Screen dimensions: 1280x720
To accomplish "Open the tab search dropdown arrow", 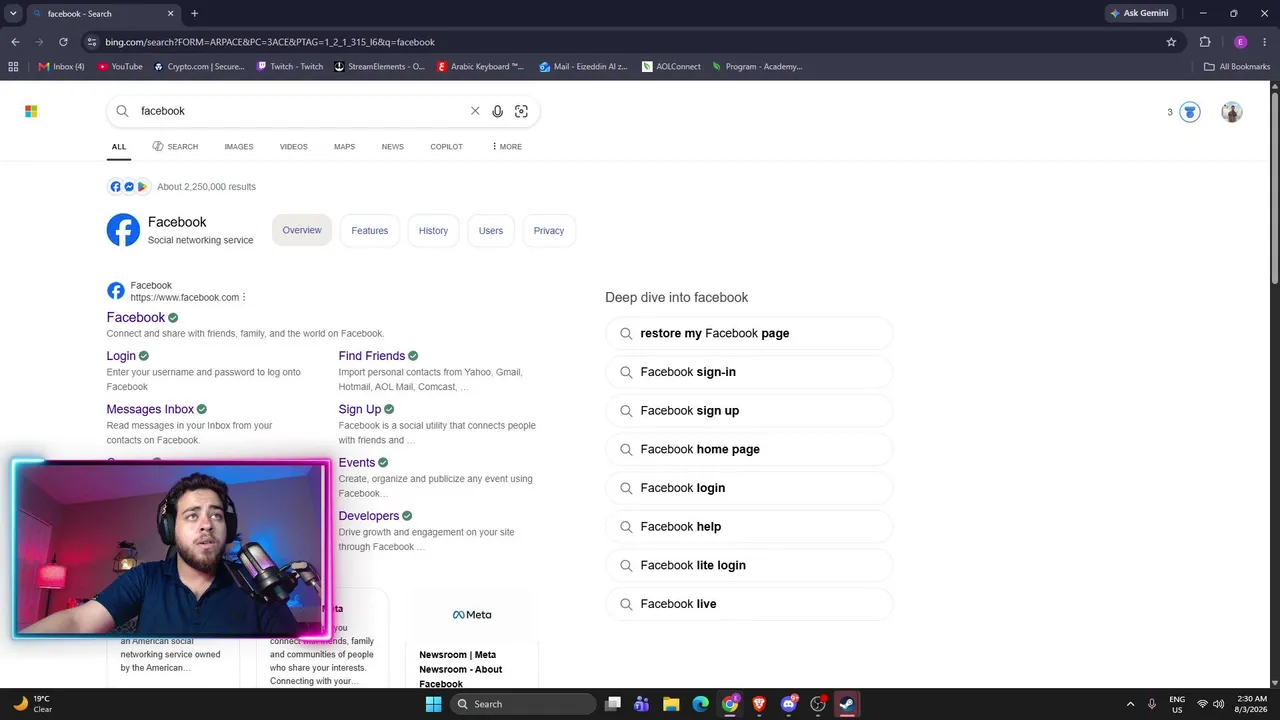I will tap(13, 14).
